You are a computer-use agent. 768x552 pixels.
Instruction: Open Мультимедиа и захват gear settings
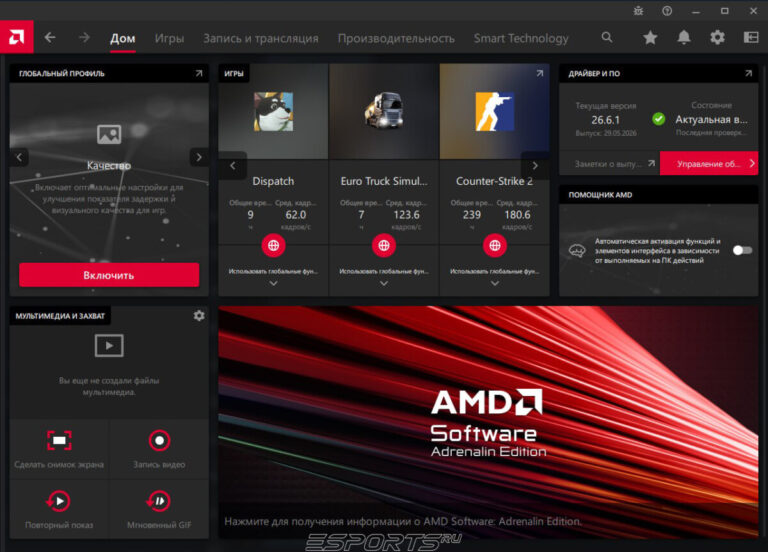tap(199, 315)
